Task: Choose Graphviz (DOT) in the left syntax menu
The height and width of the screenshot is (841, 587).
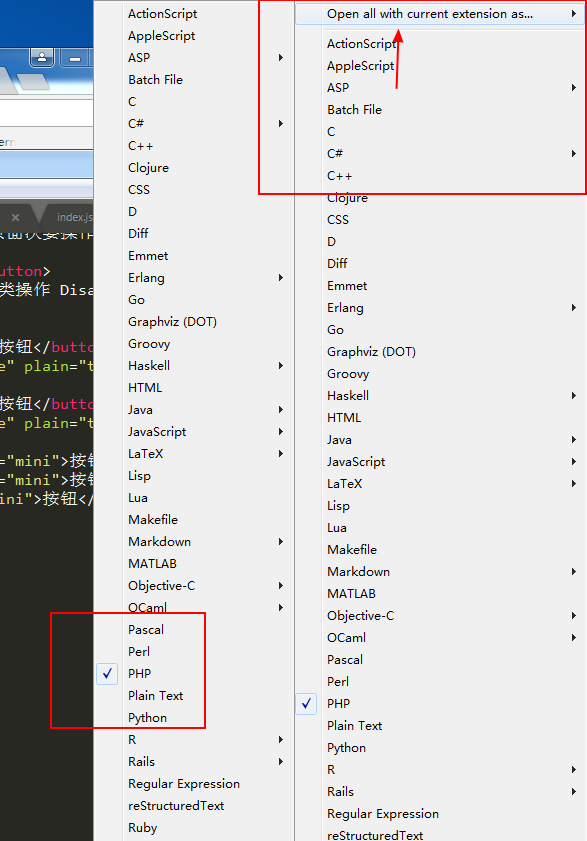Action: [x=172, y=322]
